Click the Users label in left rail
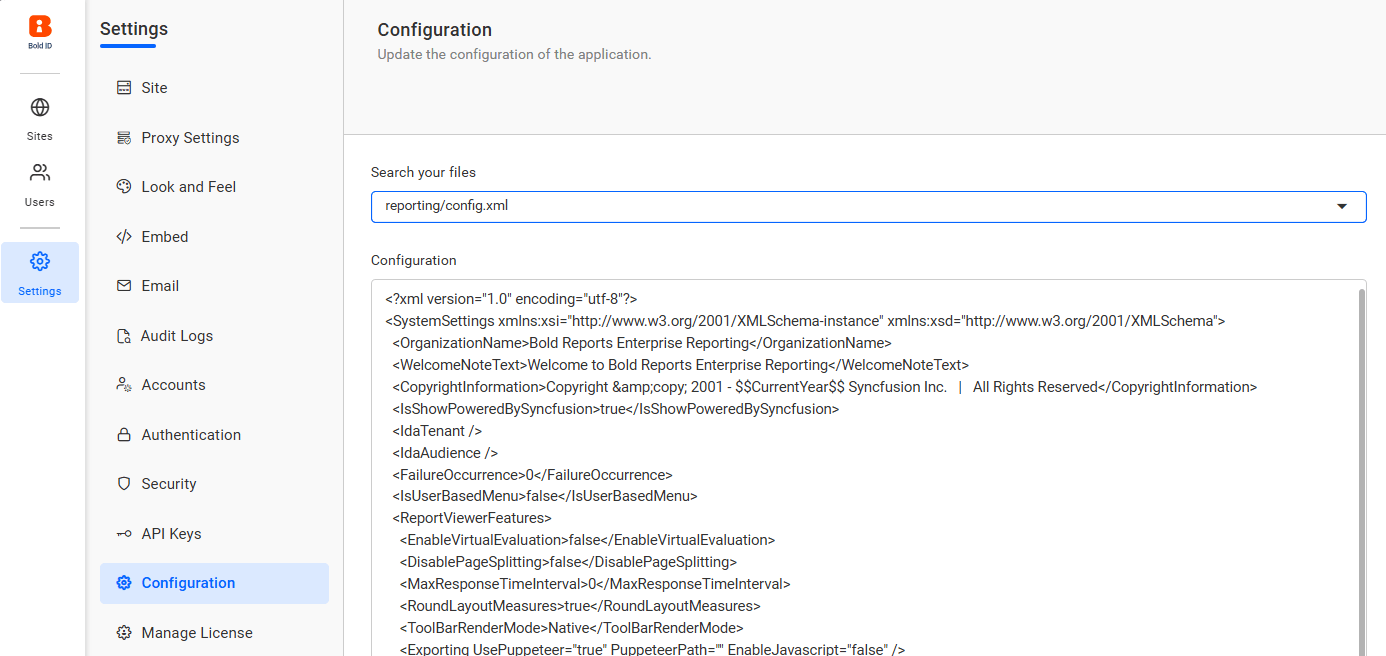The image size is (1386, 656). (40, 202)
